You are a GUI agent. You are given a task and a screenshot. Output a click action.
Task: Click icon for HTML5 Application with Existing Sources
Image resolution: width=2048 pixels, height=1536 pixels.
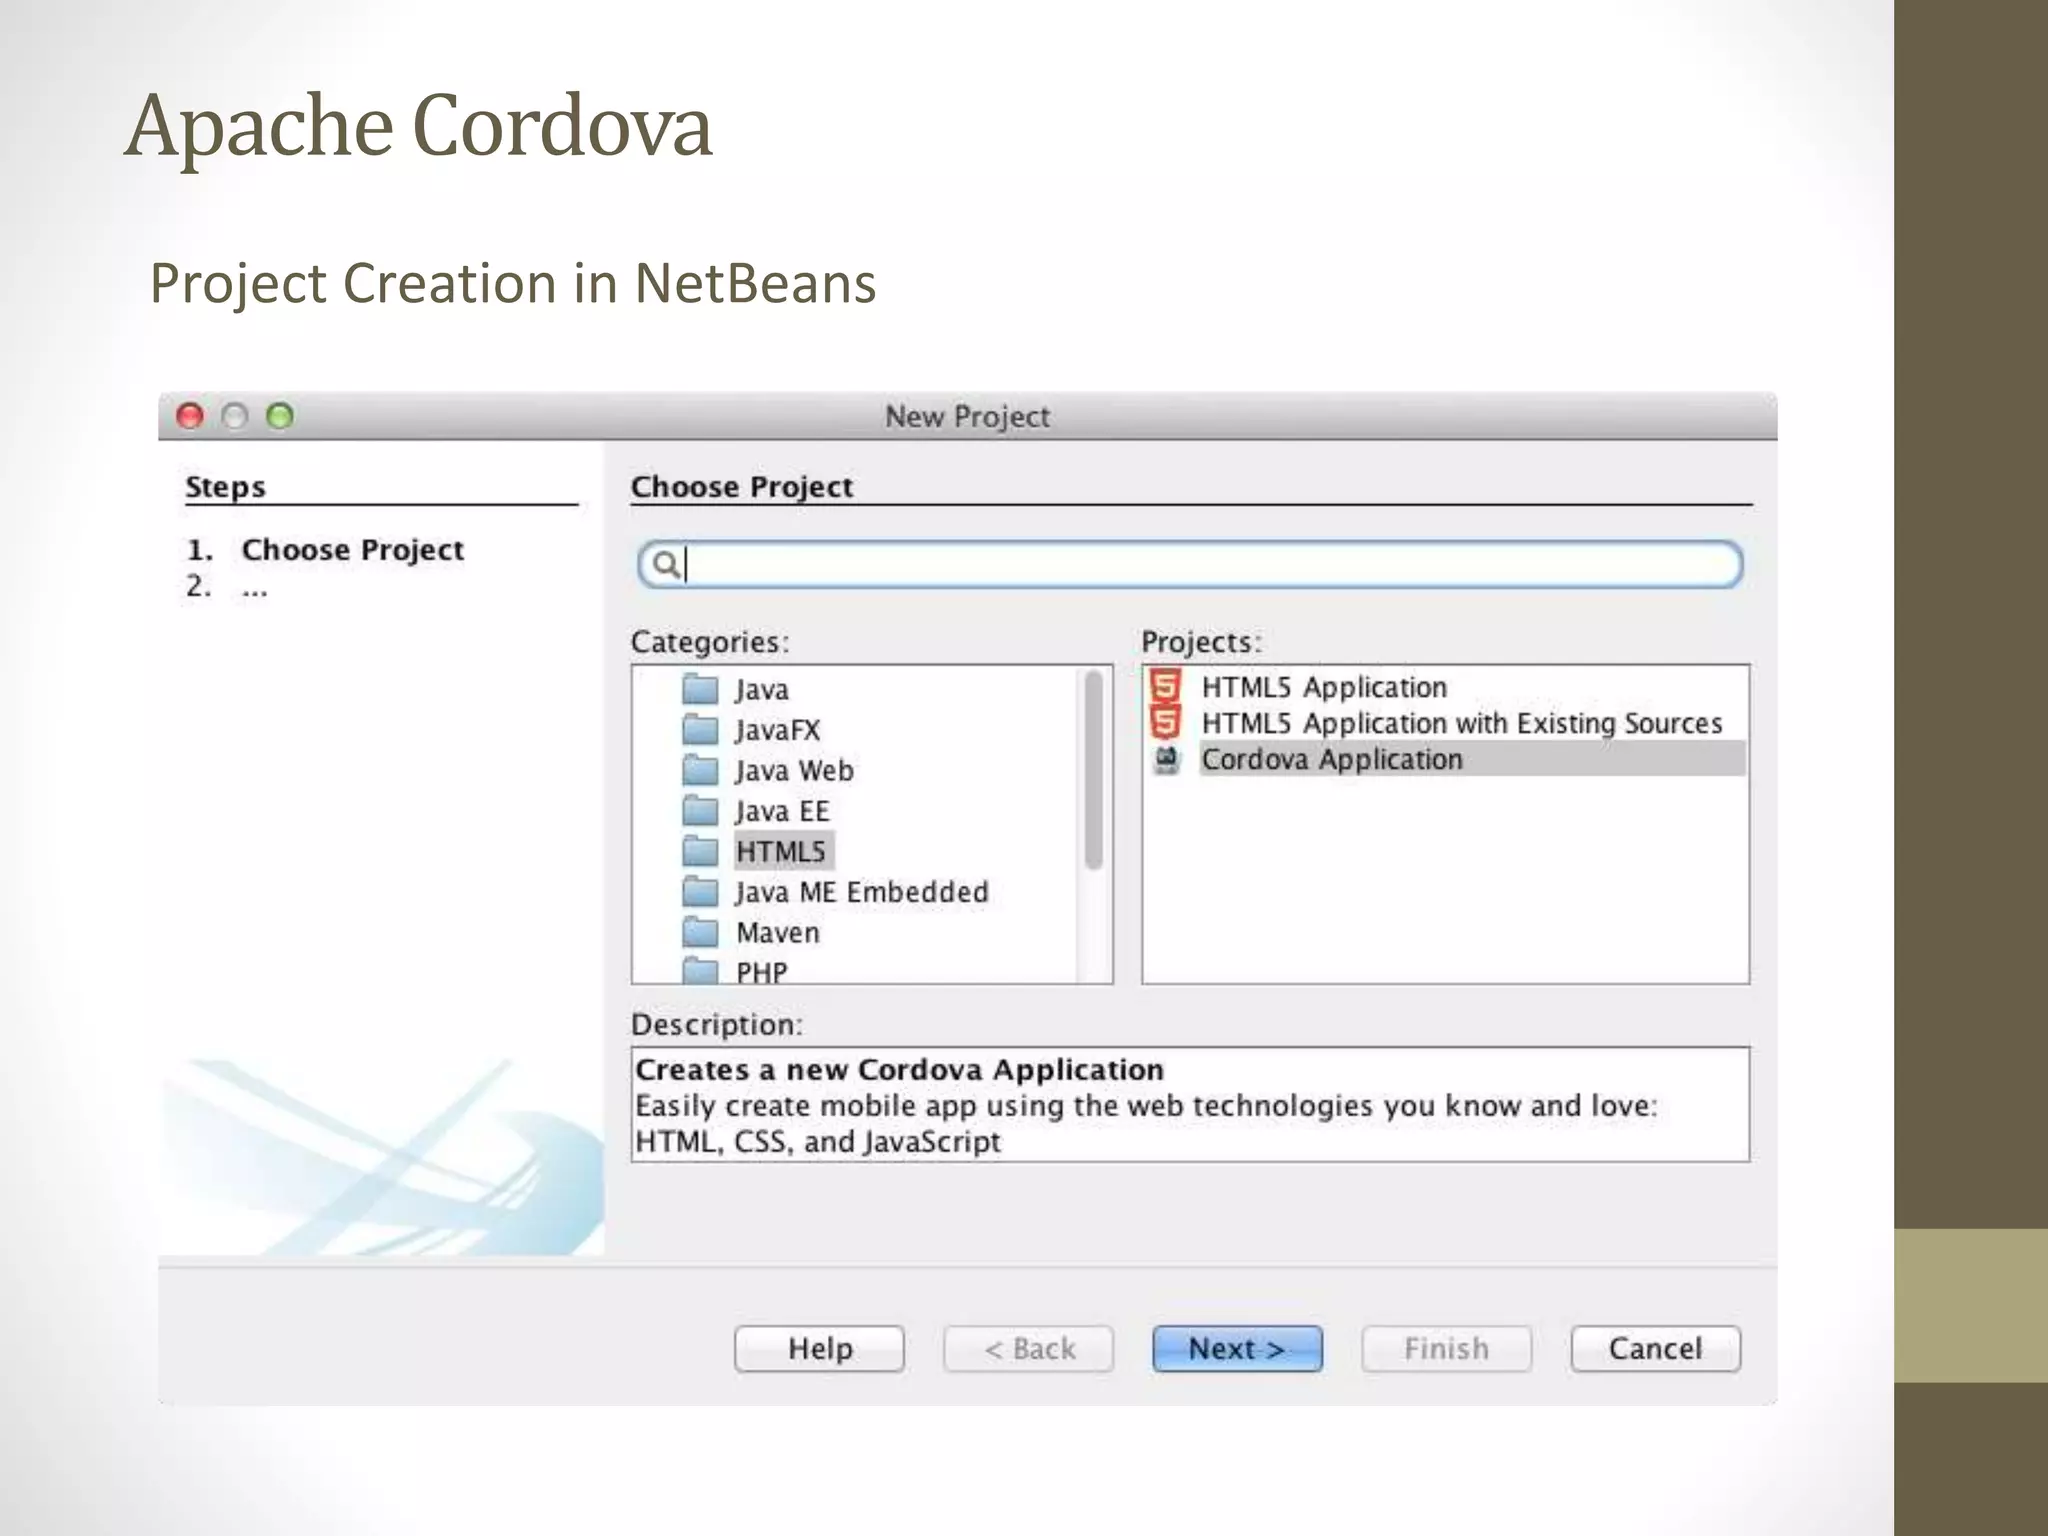tap(1165, 722)
